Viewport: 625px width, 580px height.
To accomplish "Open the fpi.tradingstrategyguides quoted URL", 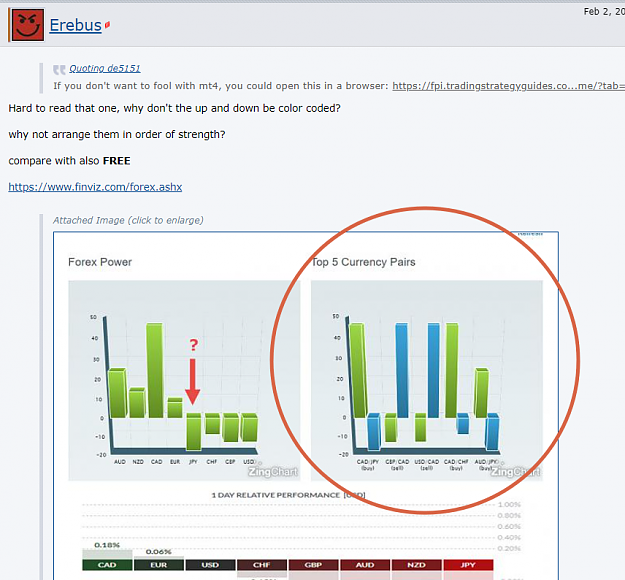I will (x=508, y=86).
